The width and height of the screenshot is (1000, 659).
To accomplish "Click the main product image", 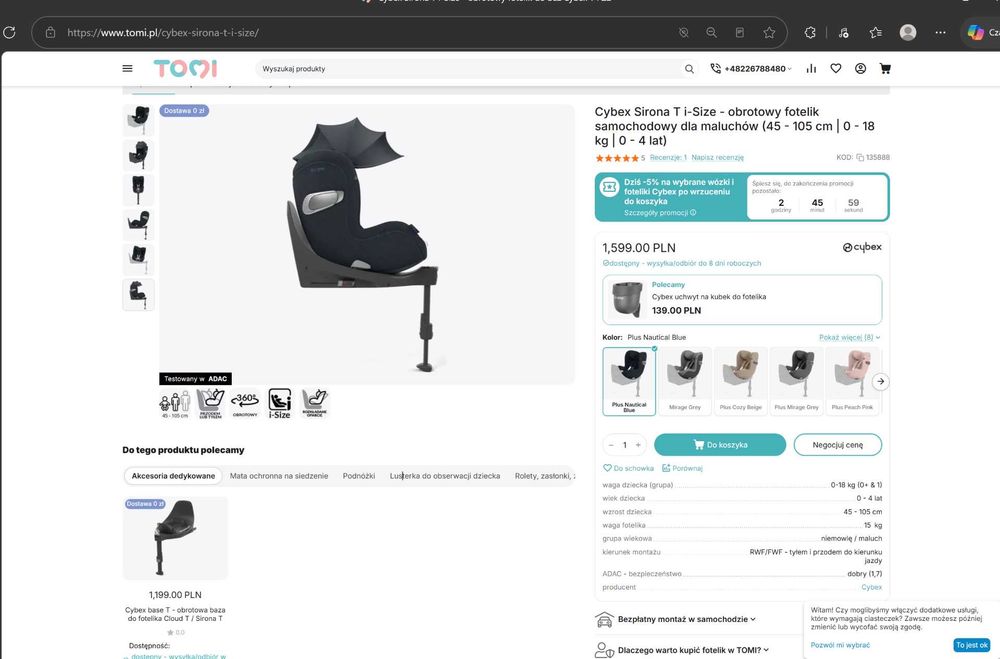I will point(367,244).
